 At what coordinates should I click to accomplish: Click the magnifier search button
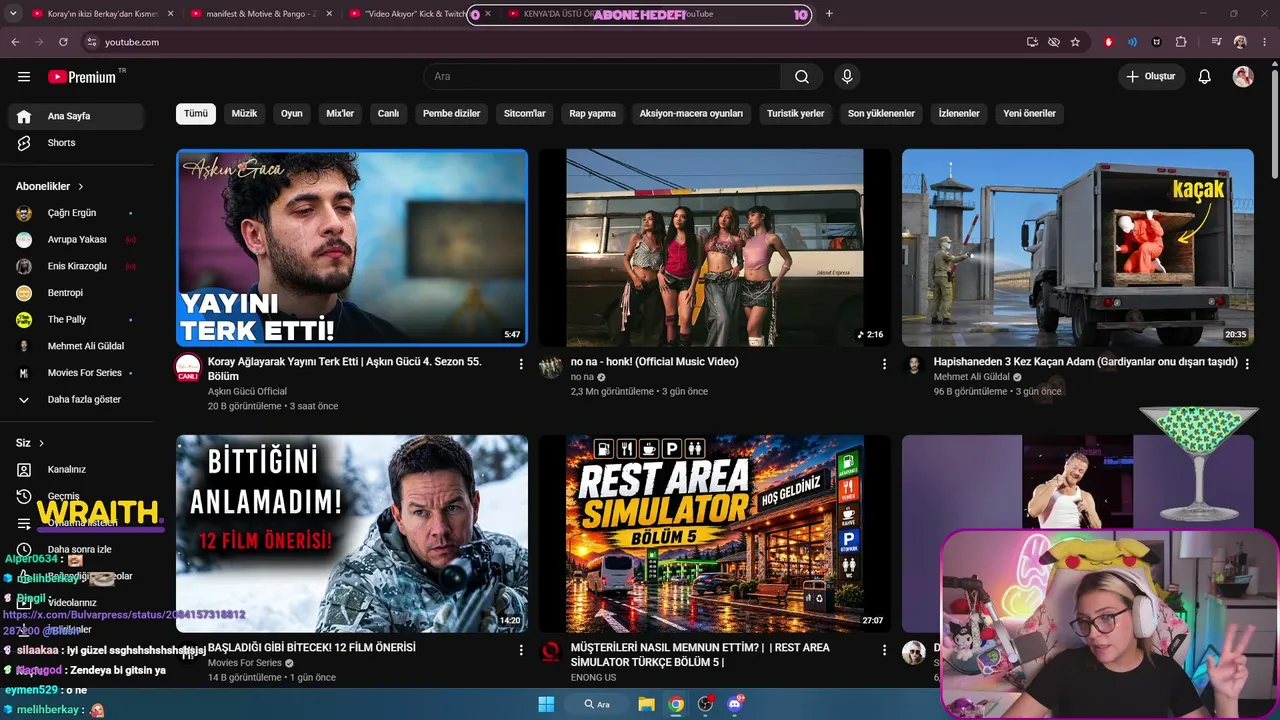click(802, 77)
